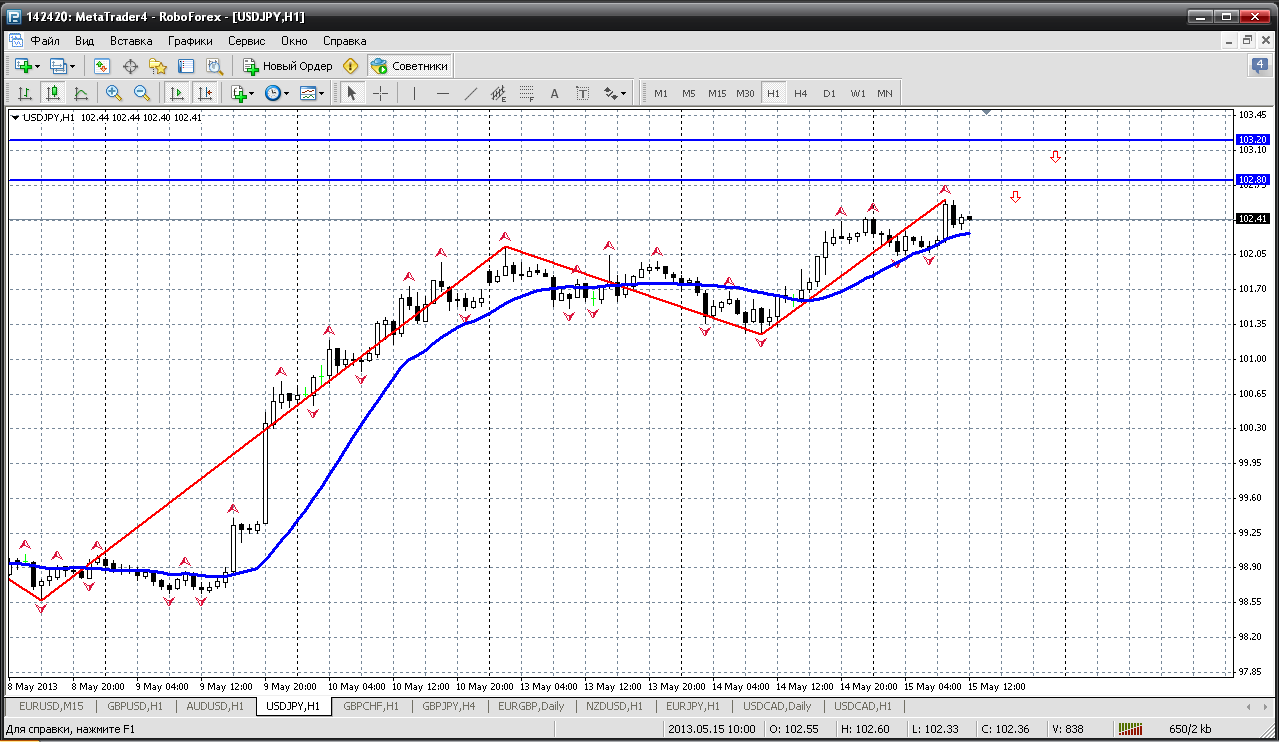Open the Indicators list dropdown
Image resolution: width=1279 pixels, height=742 pixels.
click(242, 93)
